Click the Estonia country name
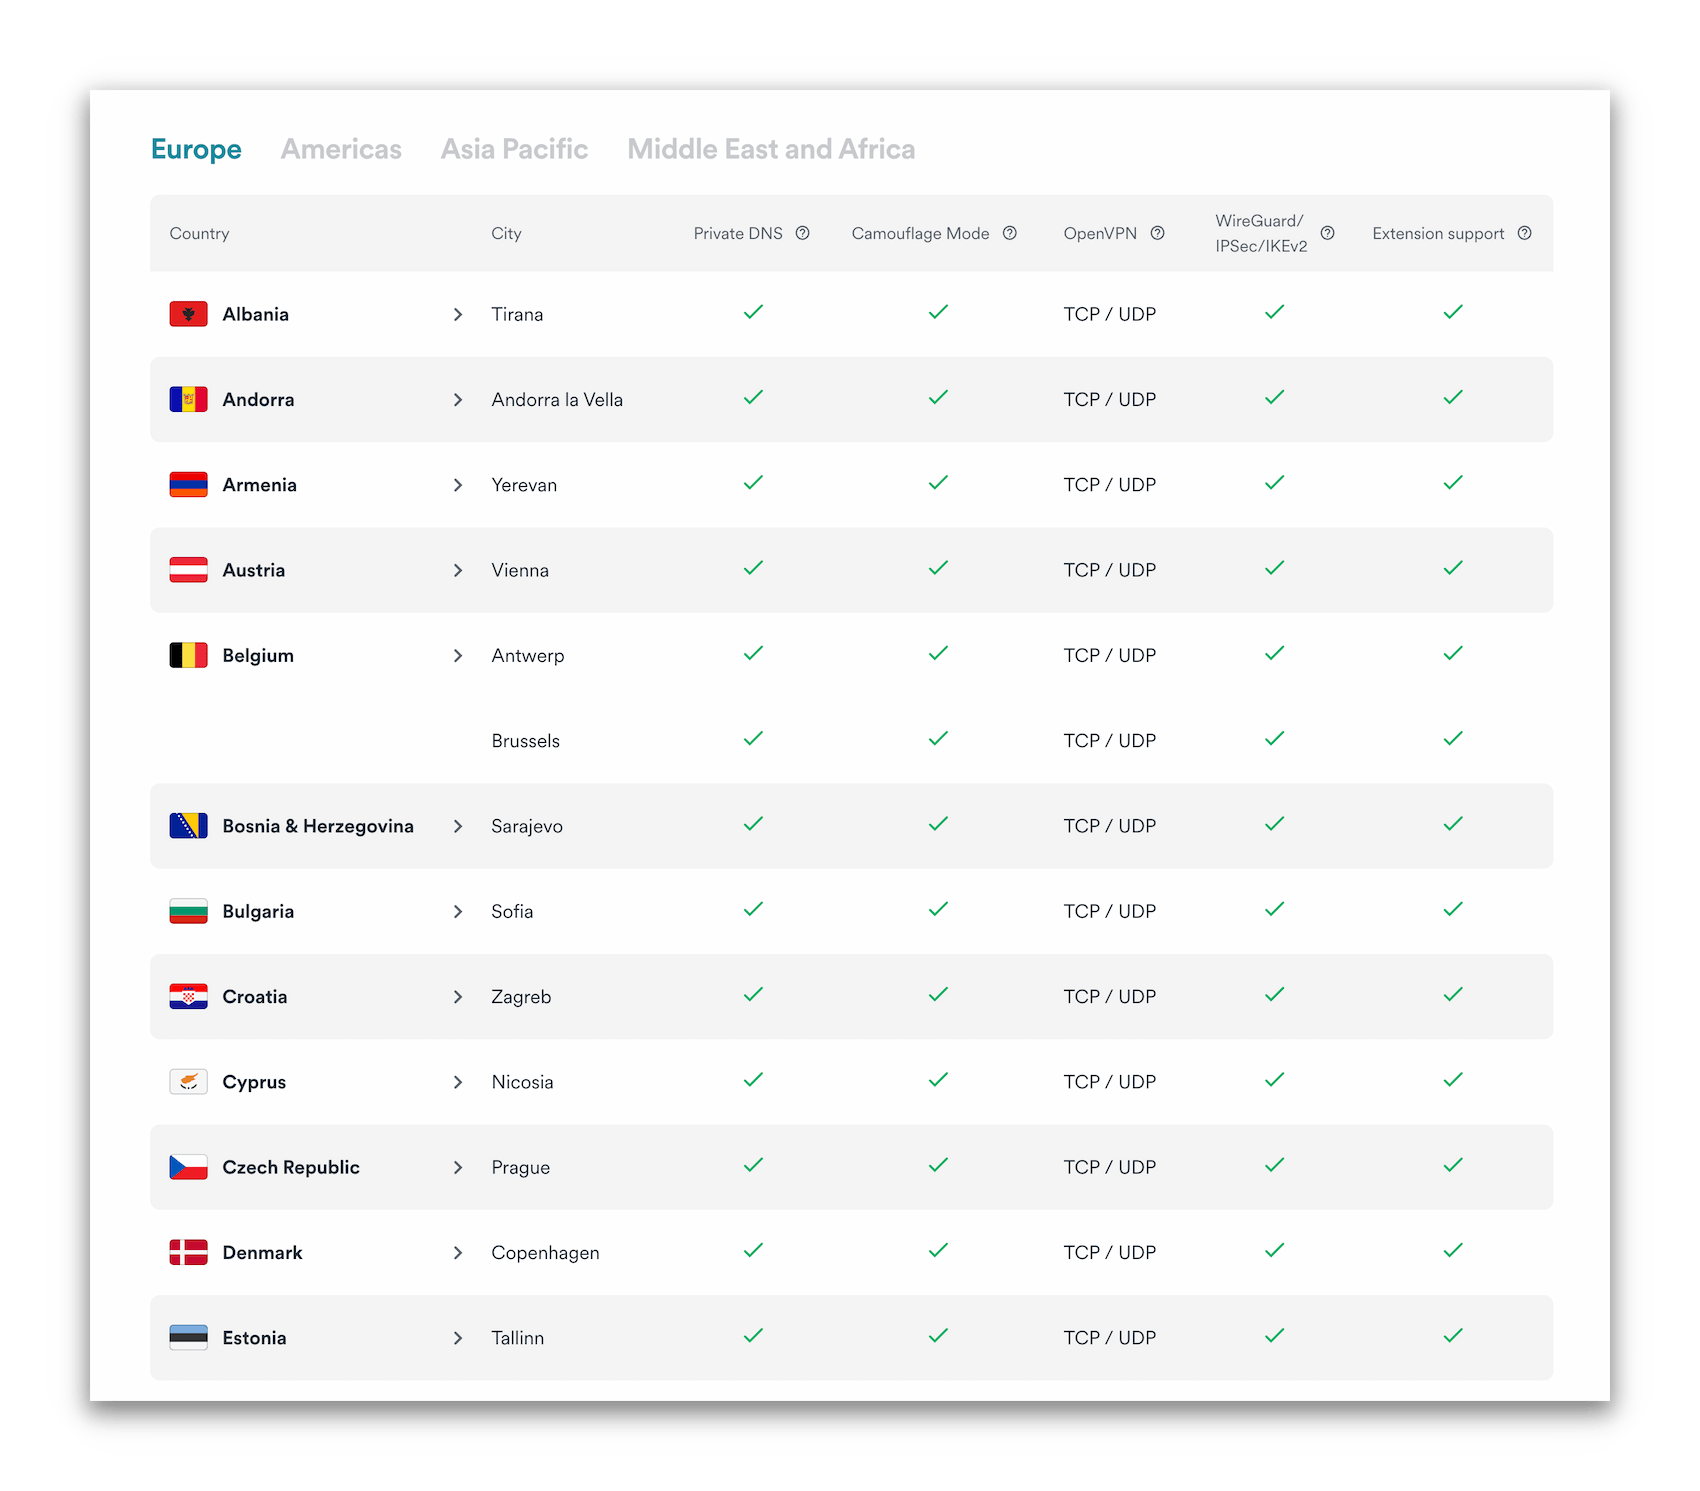 (x=254, y=1338)
